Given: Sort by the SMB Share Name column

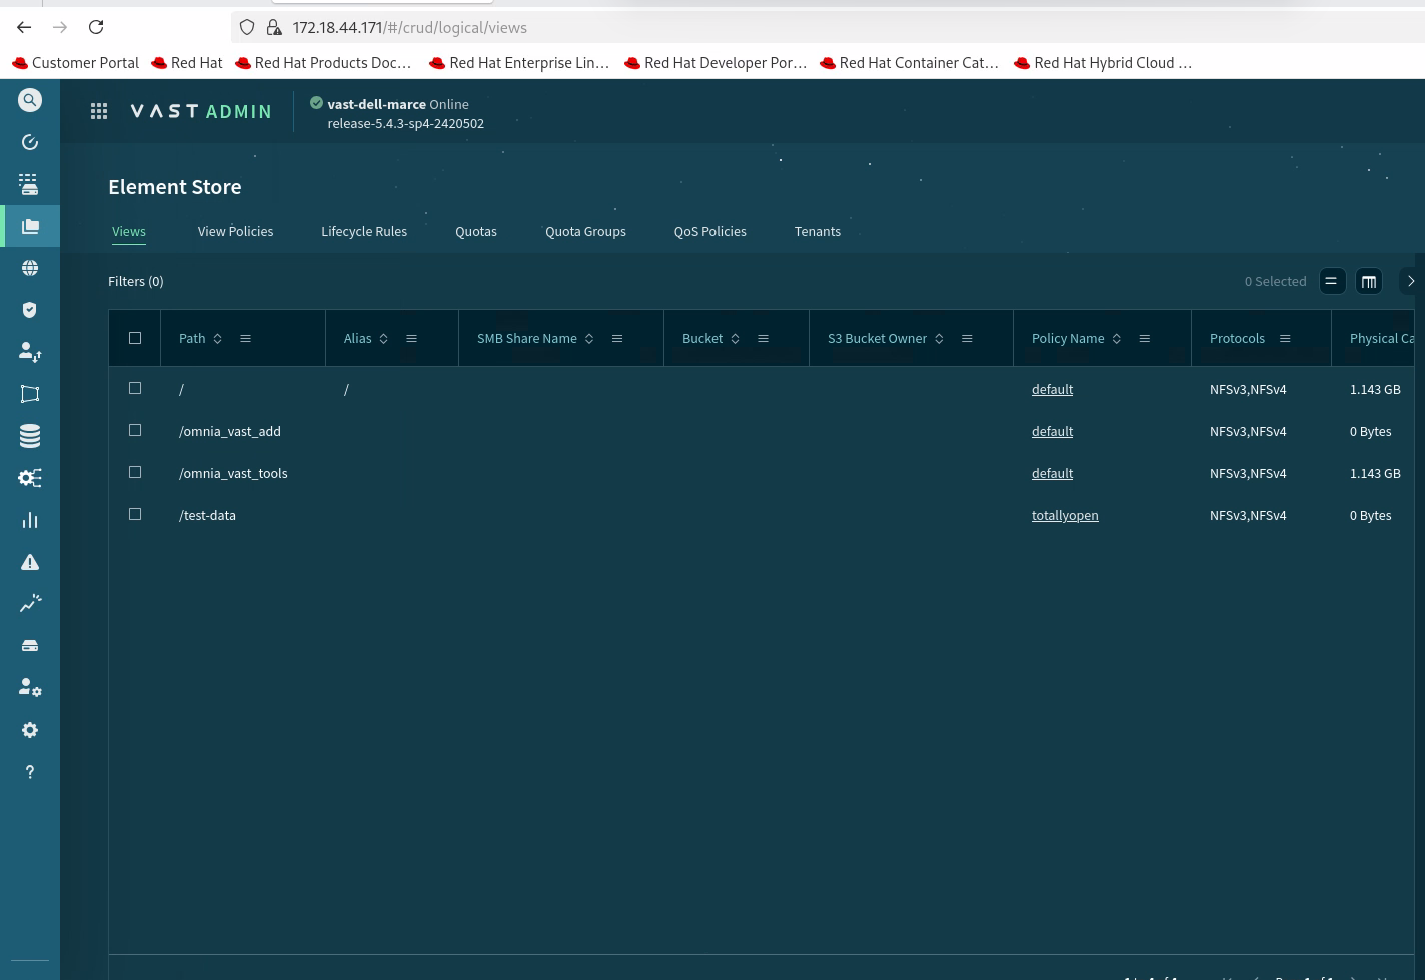Looking at the screenshot, I should pyautogui.click(x=589, y=339).
